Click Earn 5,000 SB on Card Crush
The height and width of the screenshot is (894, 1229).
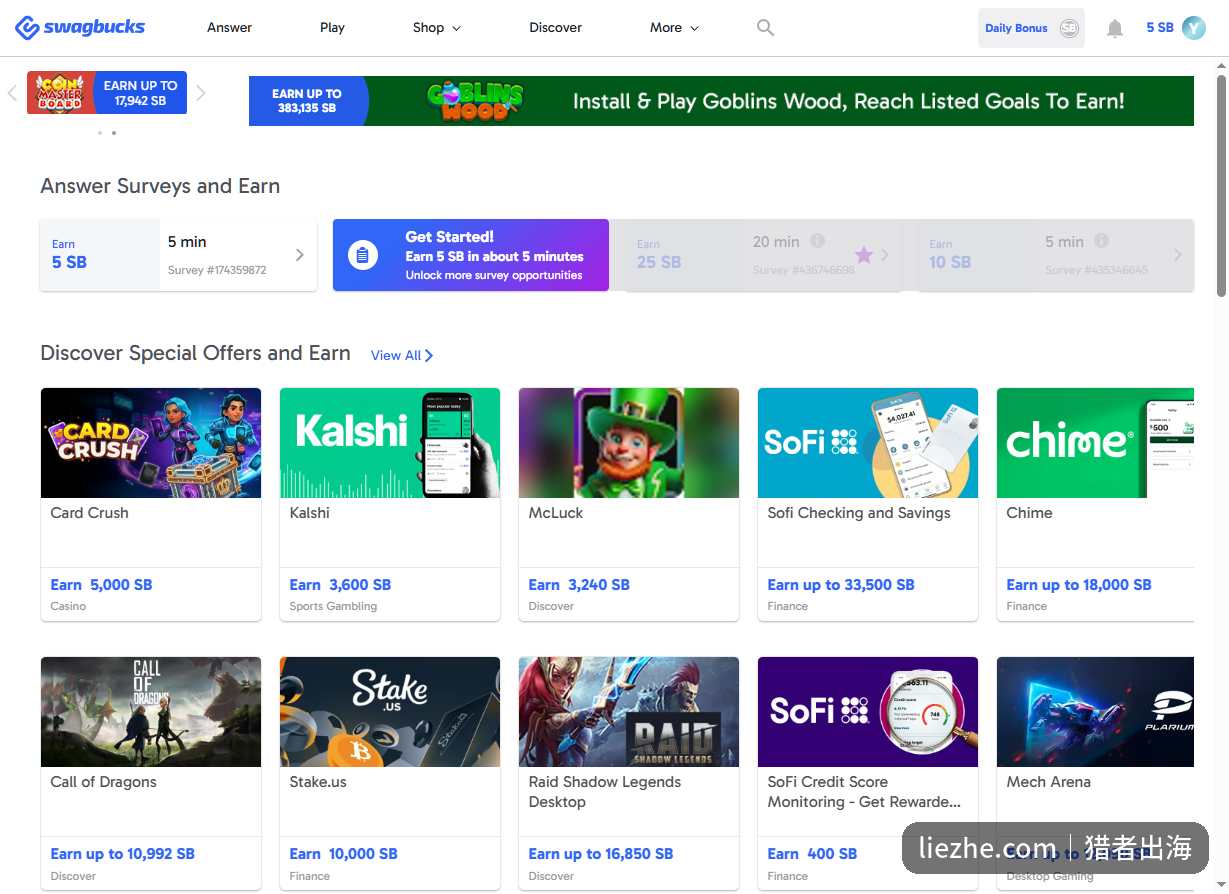tap(101, 585)
